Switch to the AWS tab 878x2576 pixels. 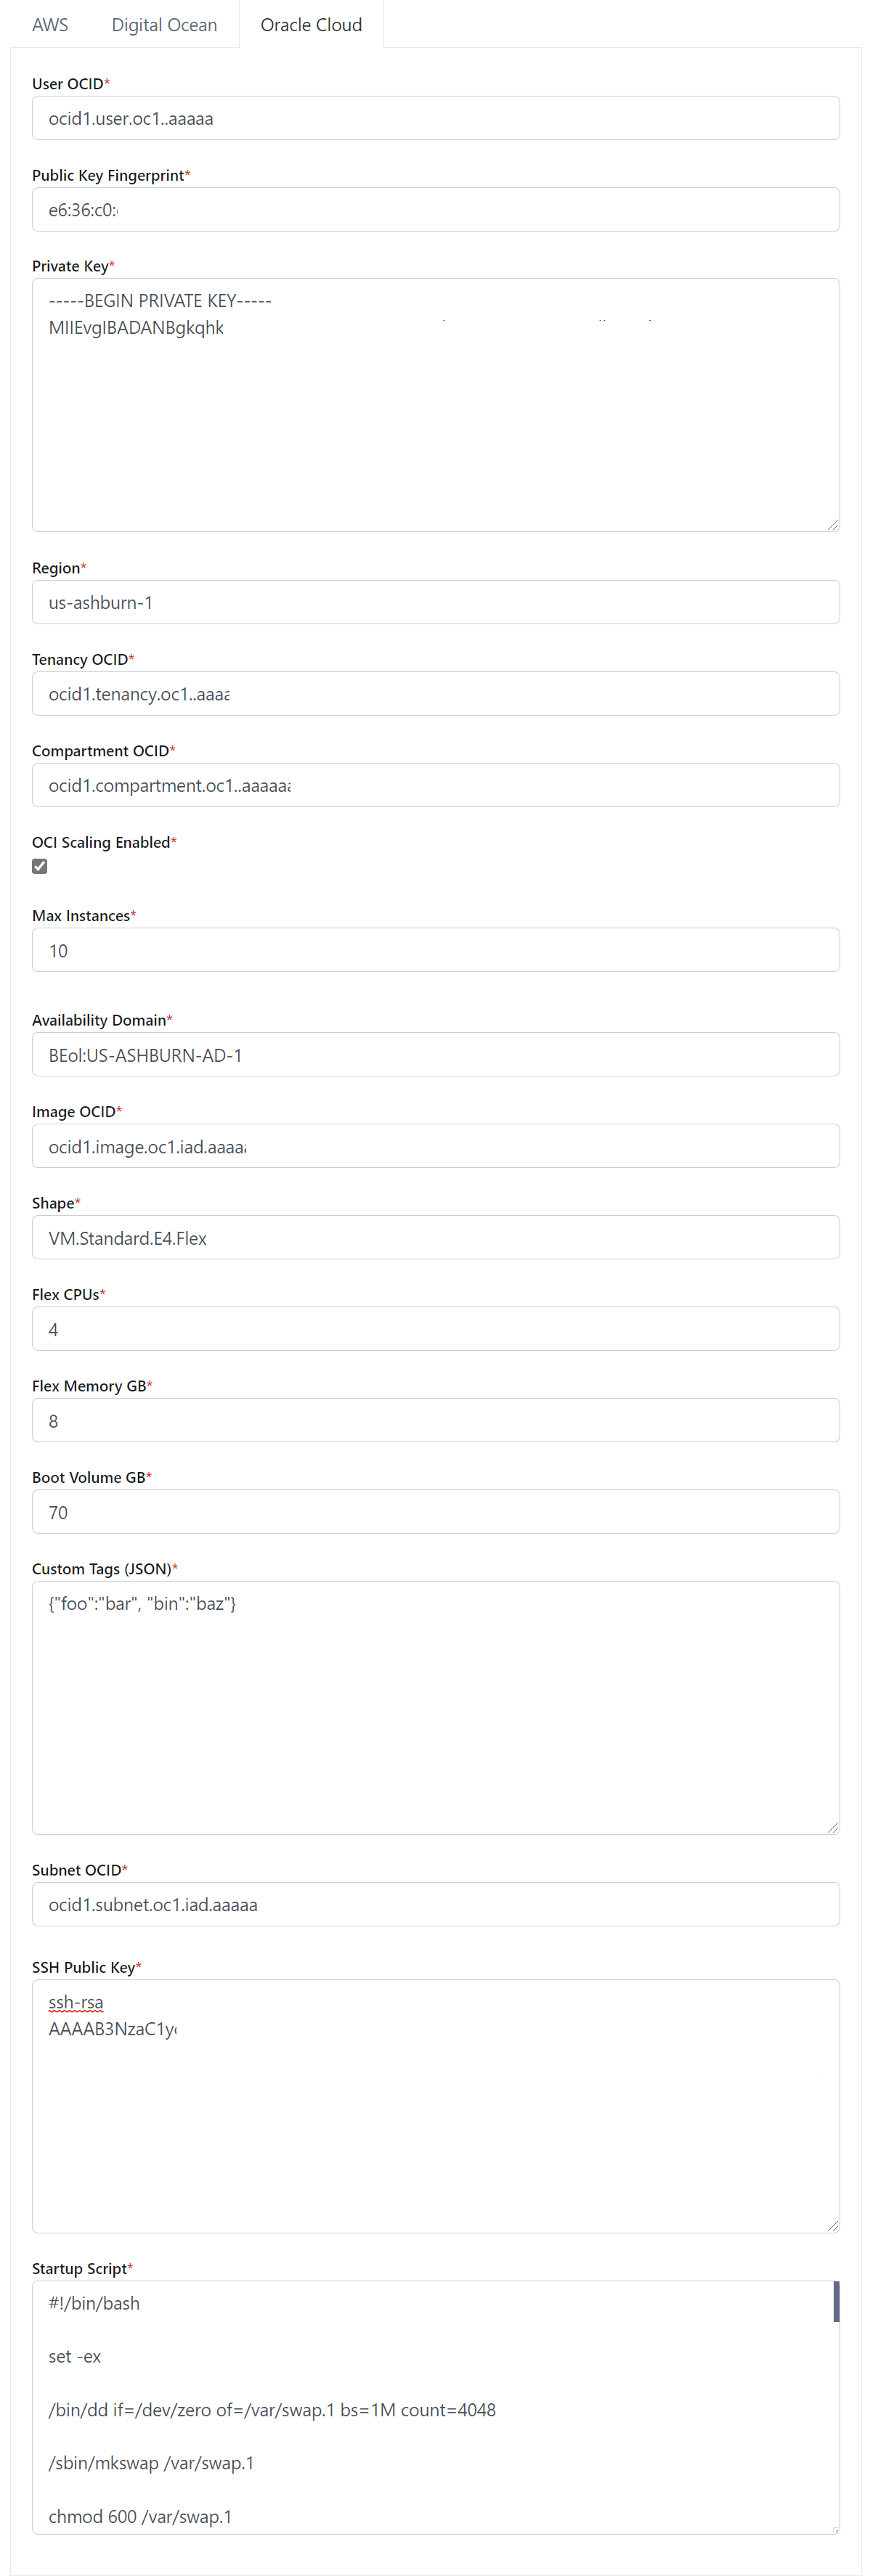point(50,25)
